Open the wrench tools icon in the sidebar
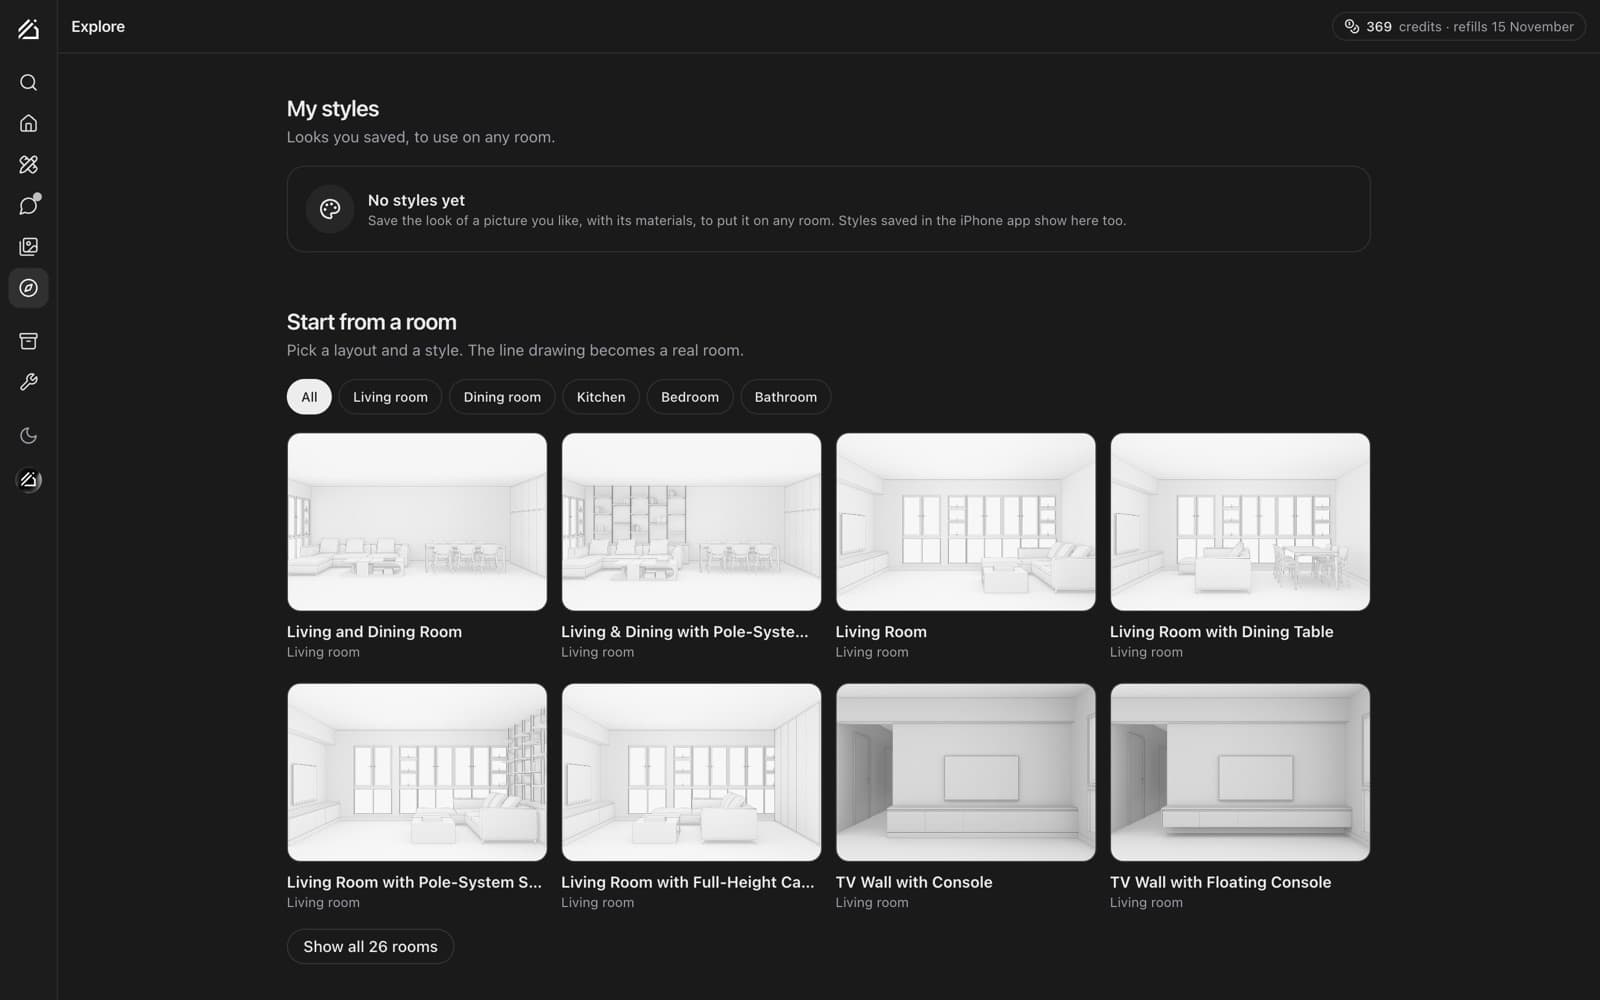The image size is (1600, 1000). (28, 382)
